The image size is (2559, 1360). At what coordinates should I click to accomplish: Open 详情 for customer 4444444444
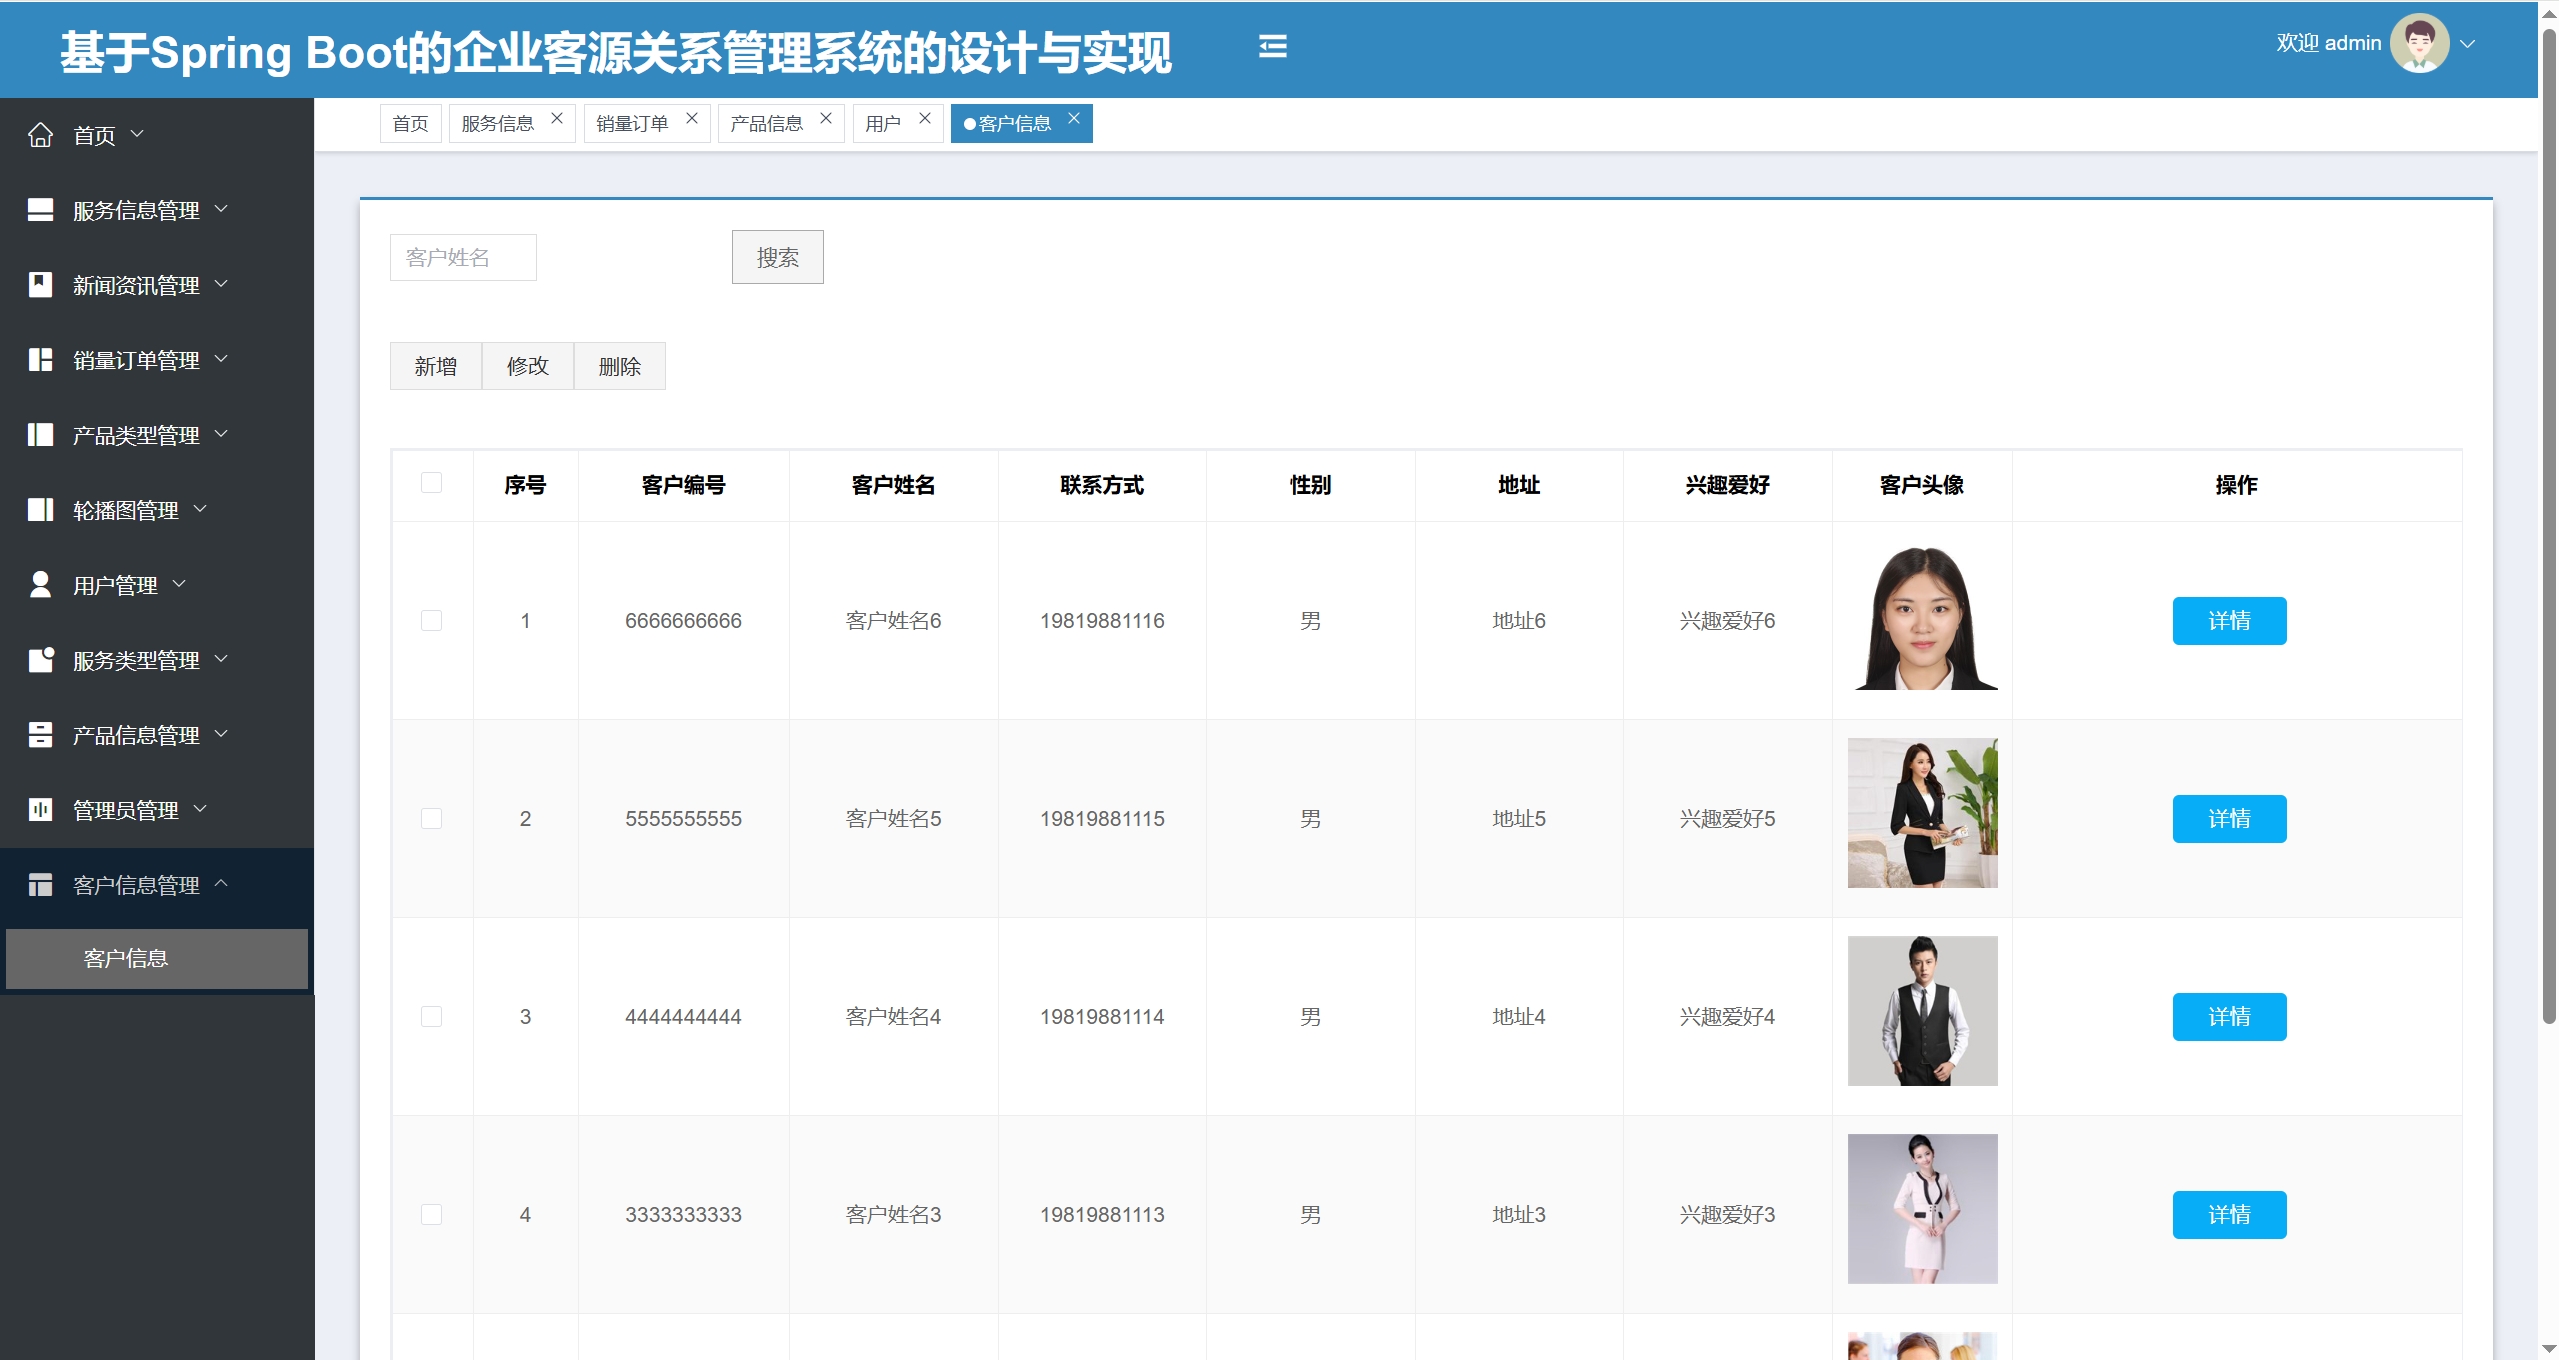click(2229, 1017)
